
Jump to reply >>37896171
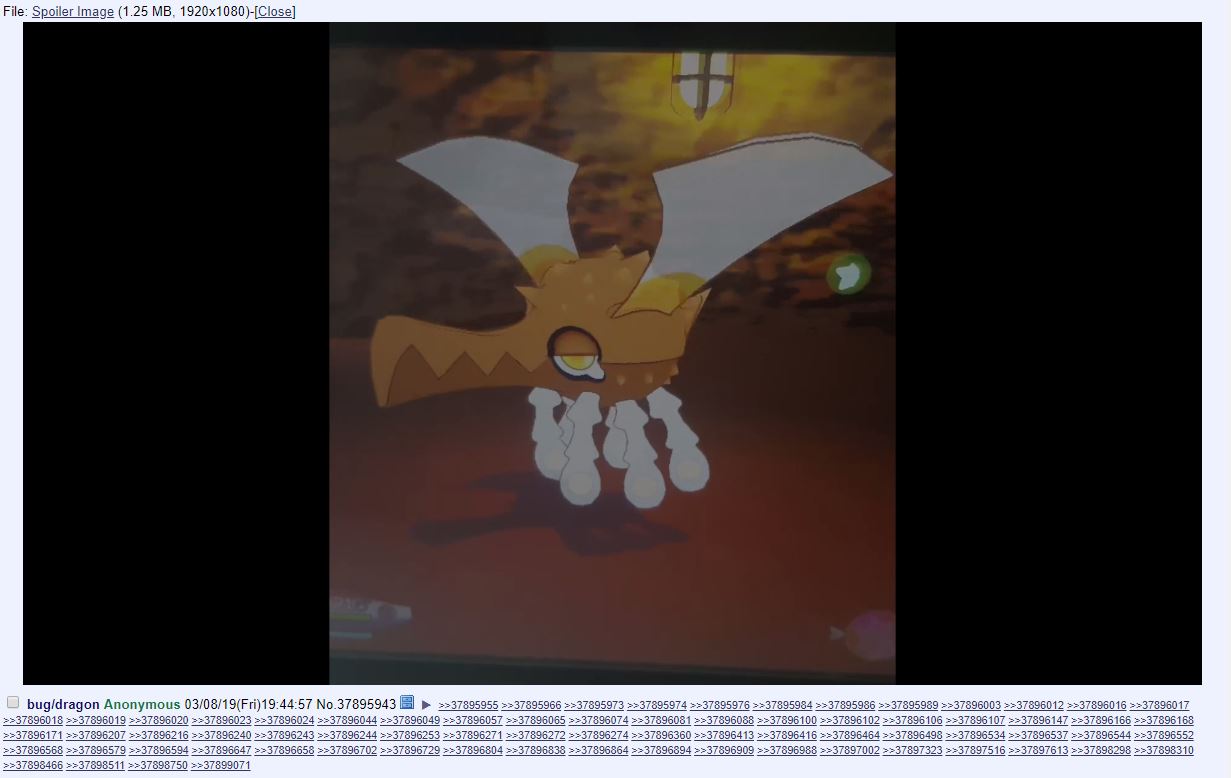point(33,736)
